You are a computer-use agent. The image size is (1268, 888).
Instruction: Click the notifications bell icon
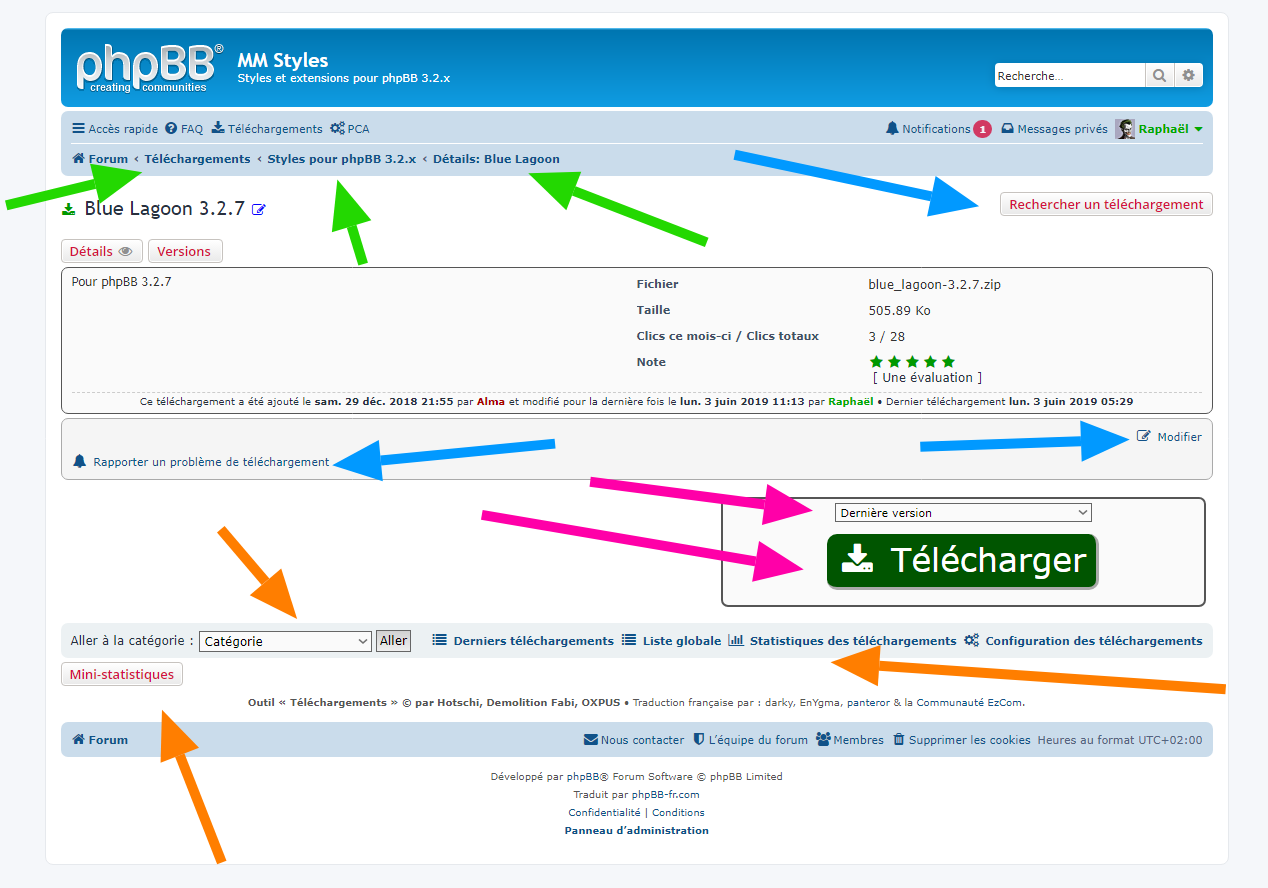892,129
